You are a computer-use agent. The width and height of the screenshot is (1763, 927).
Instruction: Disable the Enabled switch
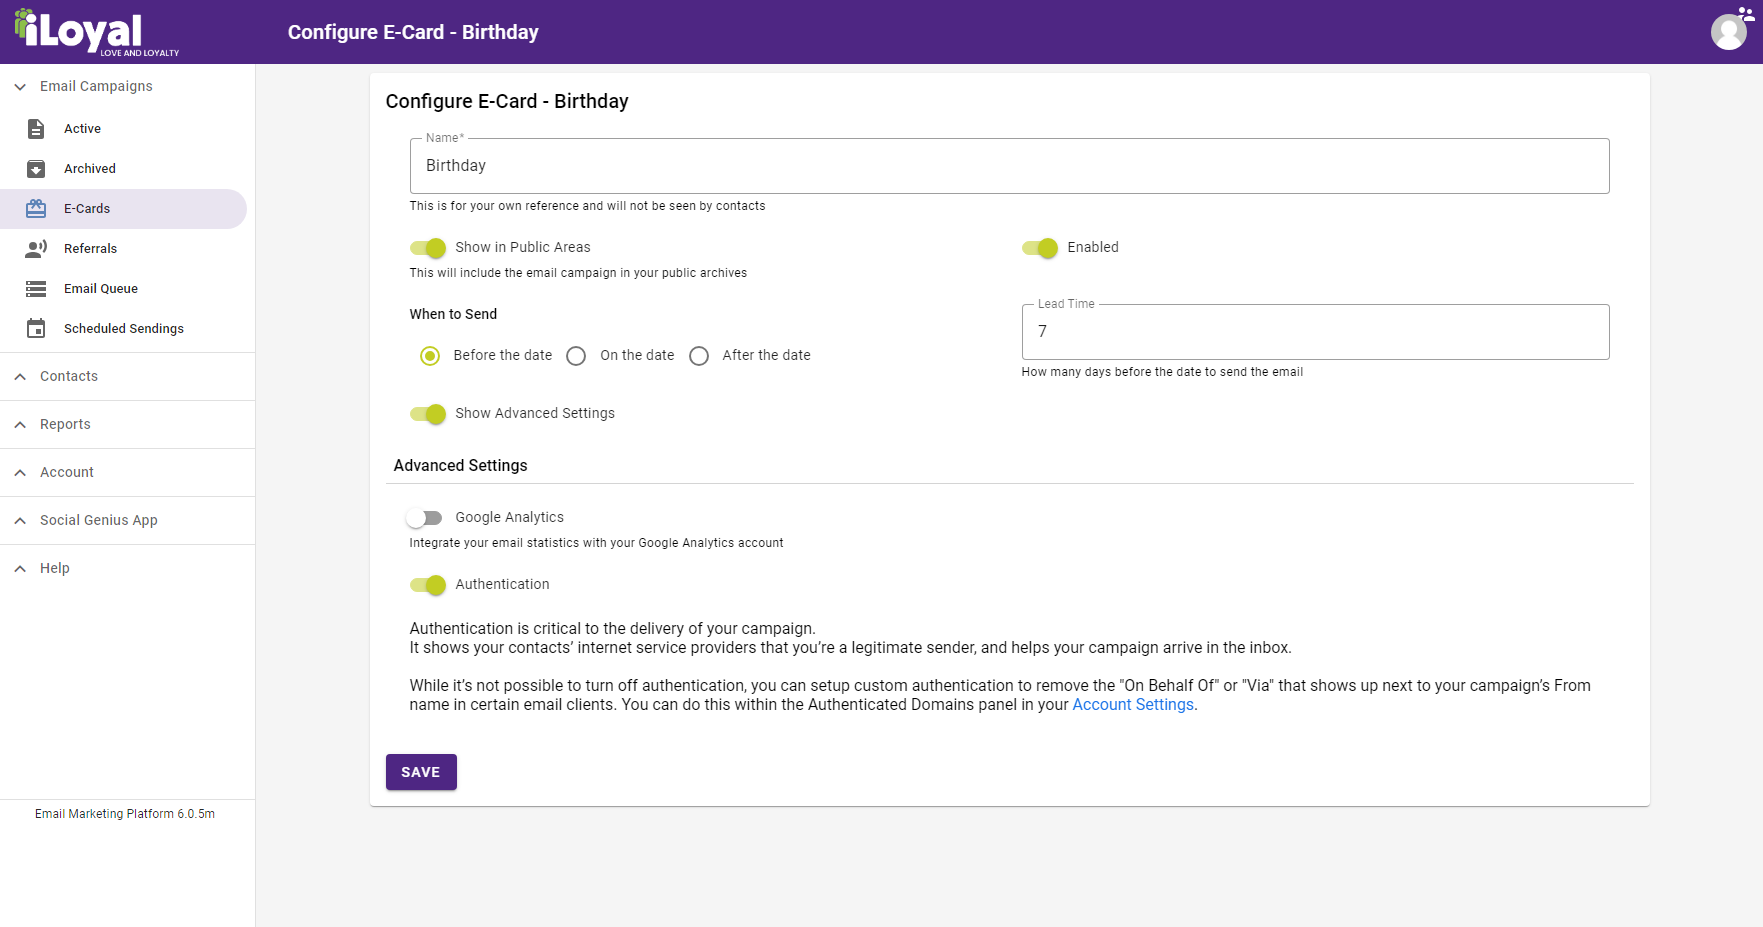(1040, 248)
